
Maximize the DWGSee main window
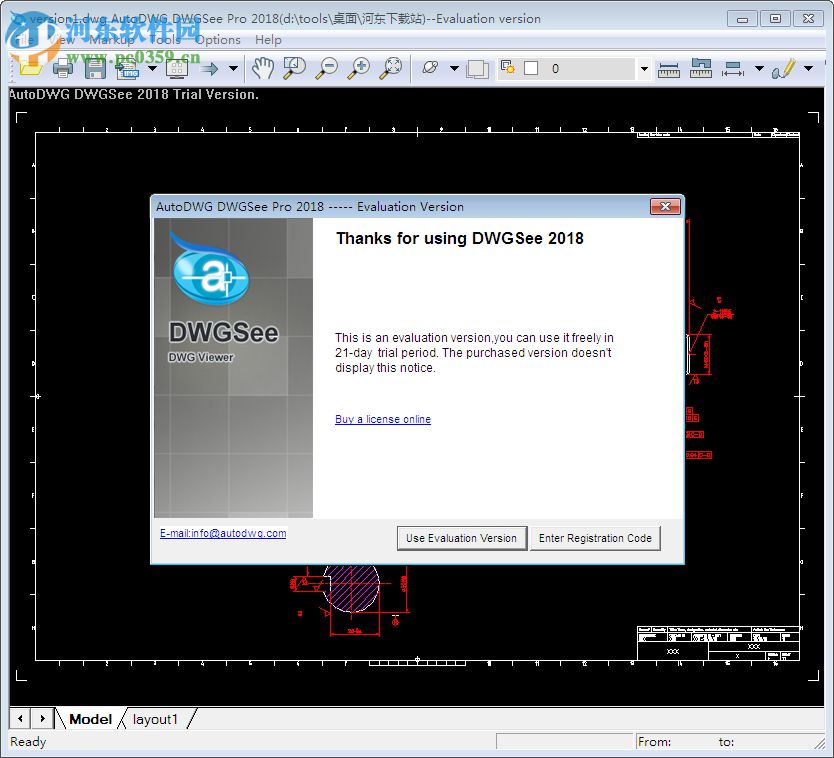point(775,19)
